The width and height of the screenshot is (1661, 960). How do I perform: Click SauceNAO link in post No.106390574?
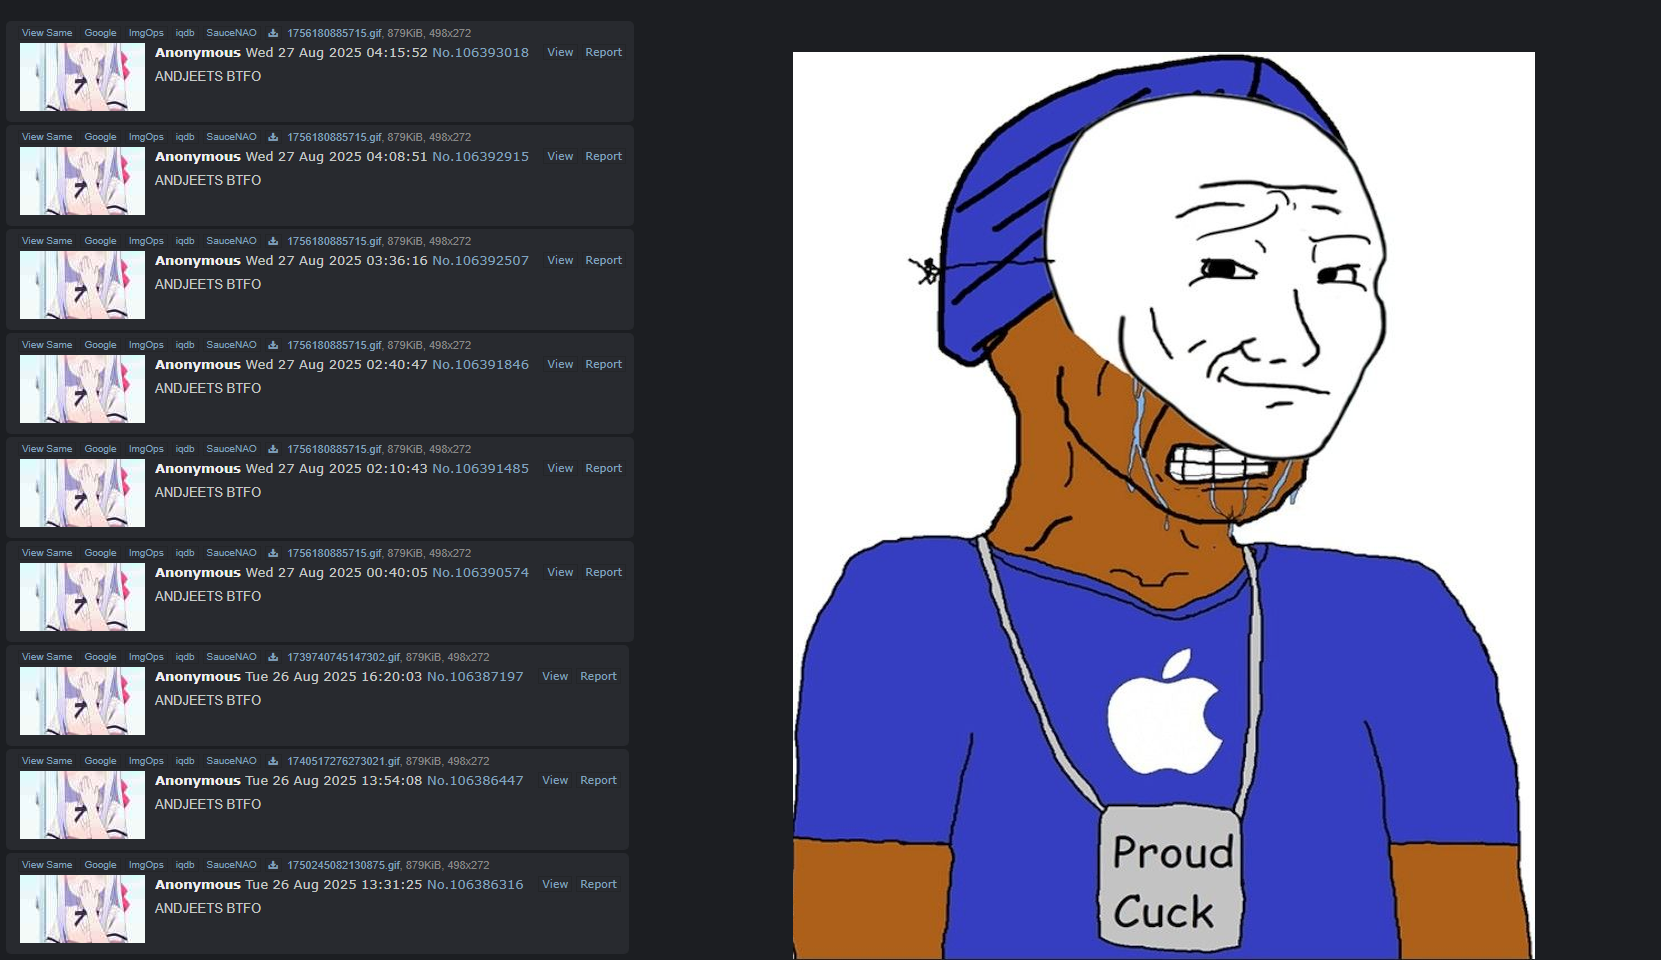231,553
